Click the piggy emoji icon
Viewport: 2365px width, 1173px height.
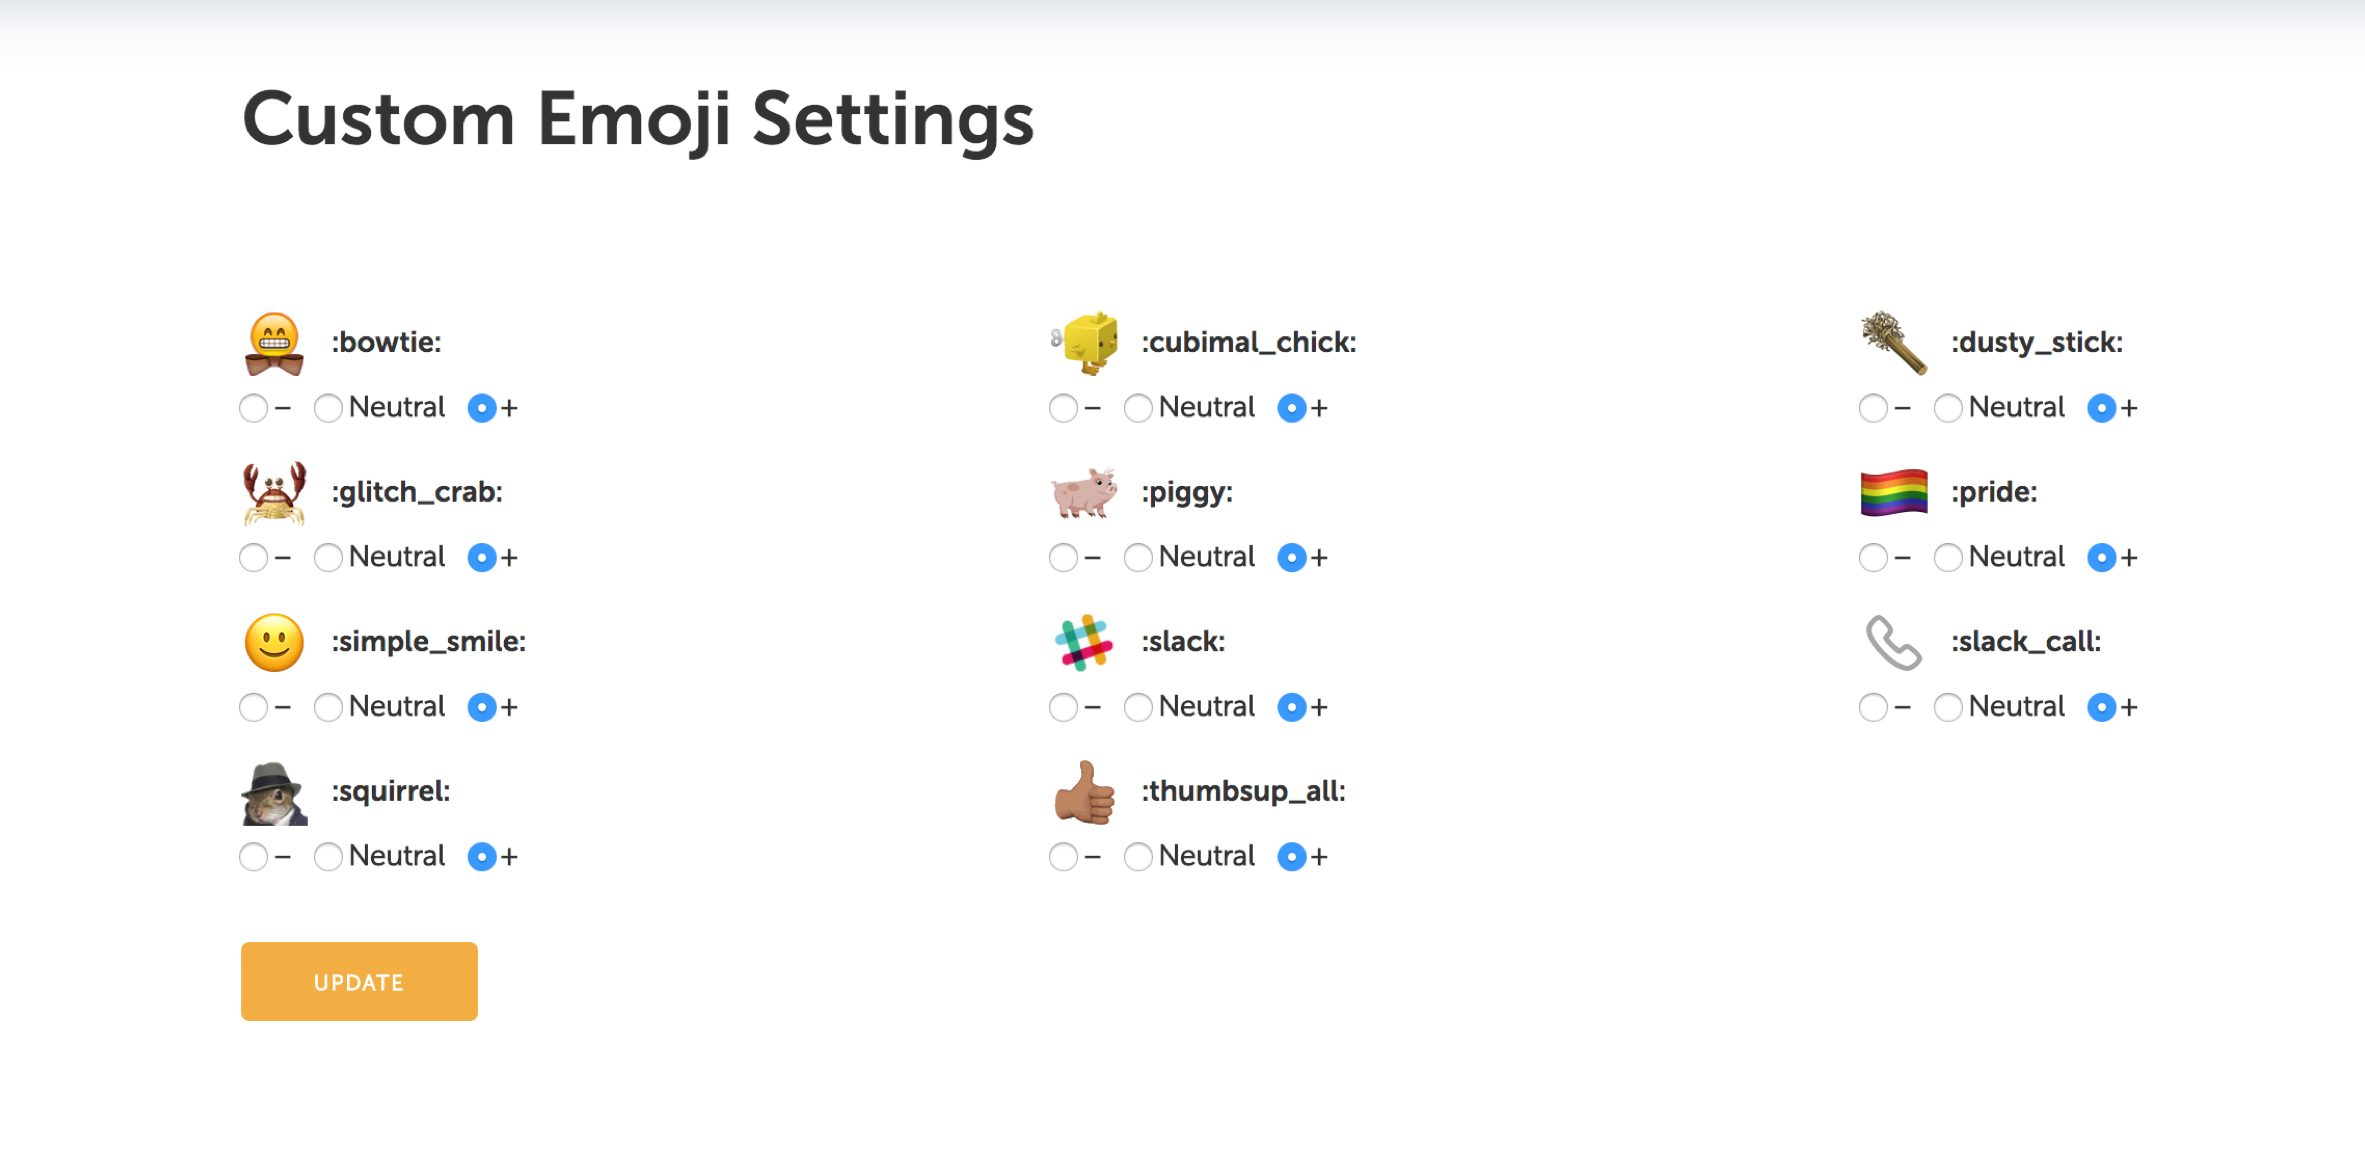[1084, 493]
